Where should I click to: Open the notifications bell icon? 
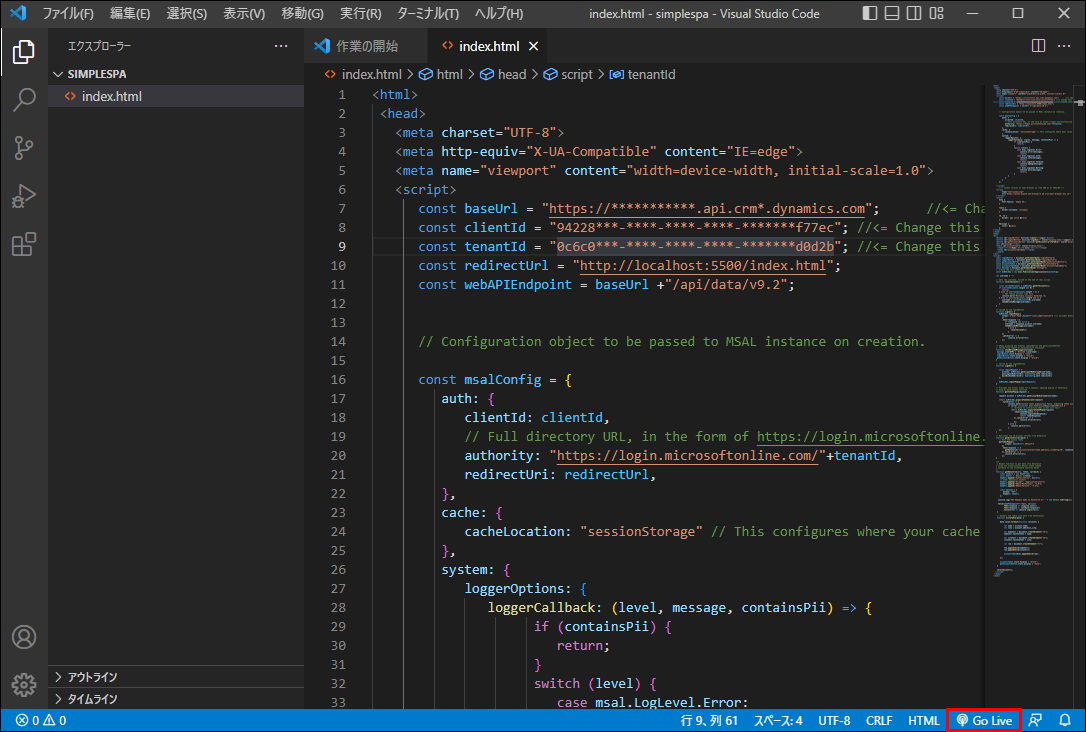point(1065,720)
